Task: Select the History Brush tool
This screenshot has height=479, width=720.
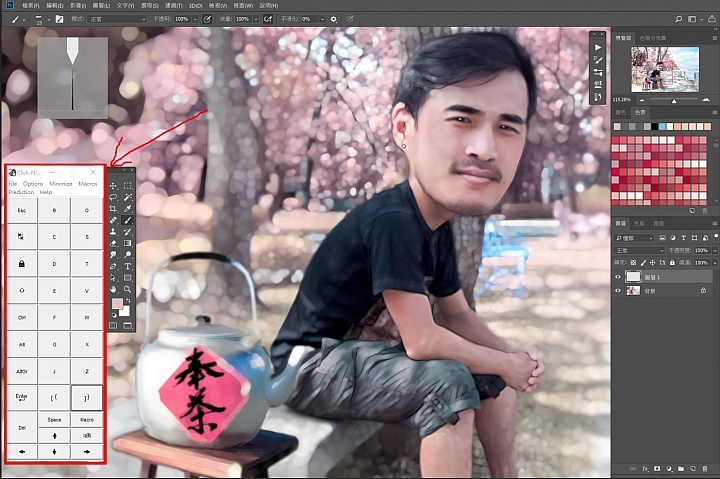Action: pos(128,231)
